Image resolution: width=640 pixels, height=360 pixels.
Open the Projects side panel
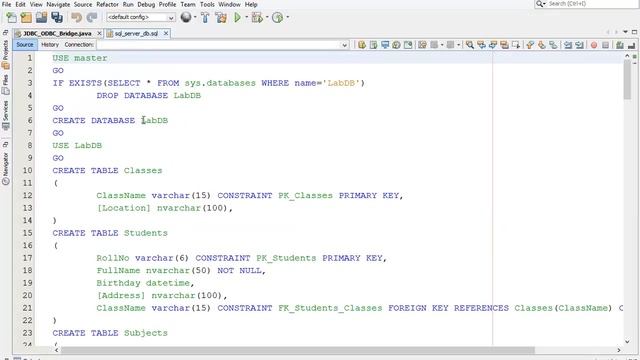tap(5, 54)
